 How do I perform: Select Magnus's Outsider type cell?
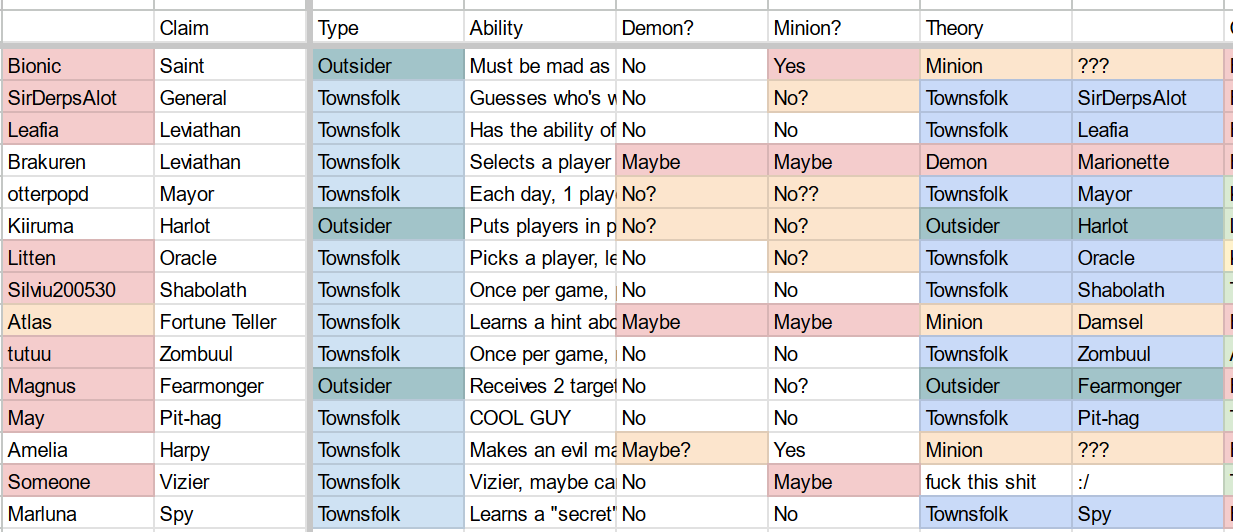pyautogui.click(x=389, y=386)
